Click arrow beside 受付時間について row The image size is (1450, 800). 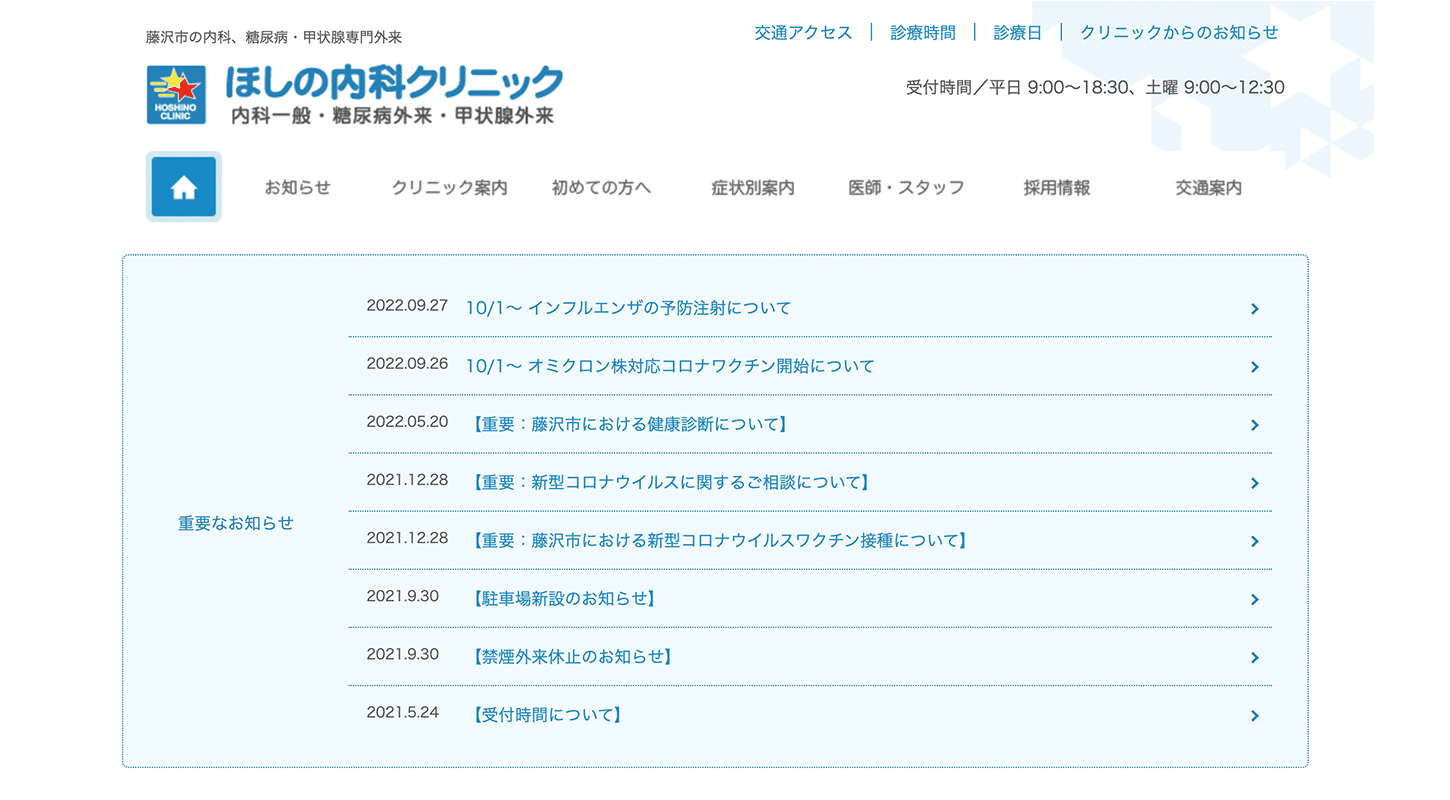click(1254, 716)
